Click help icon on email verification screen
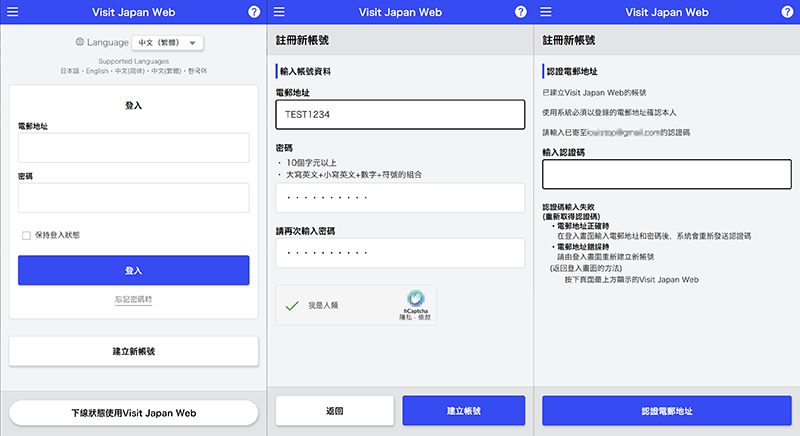The height and width of the screenshot is (436, 800). click(x=787, y=12)
